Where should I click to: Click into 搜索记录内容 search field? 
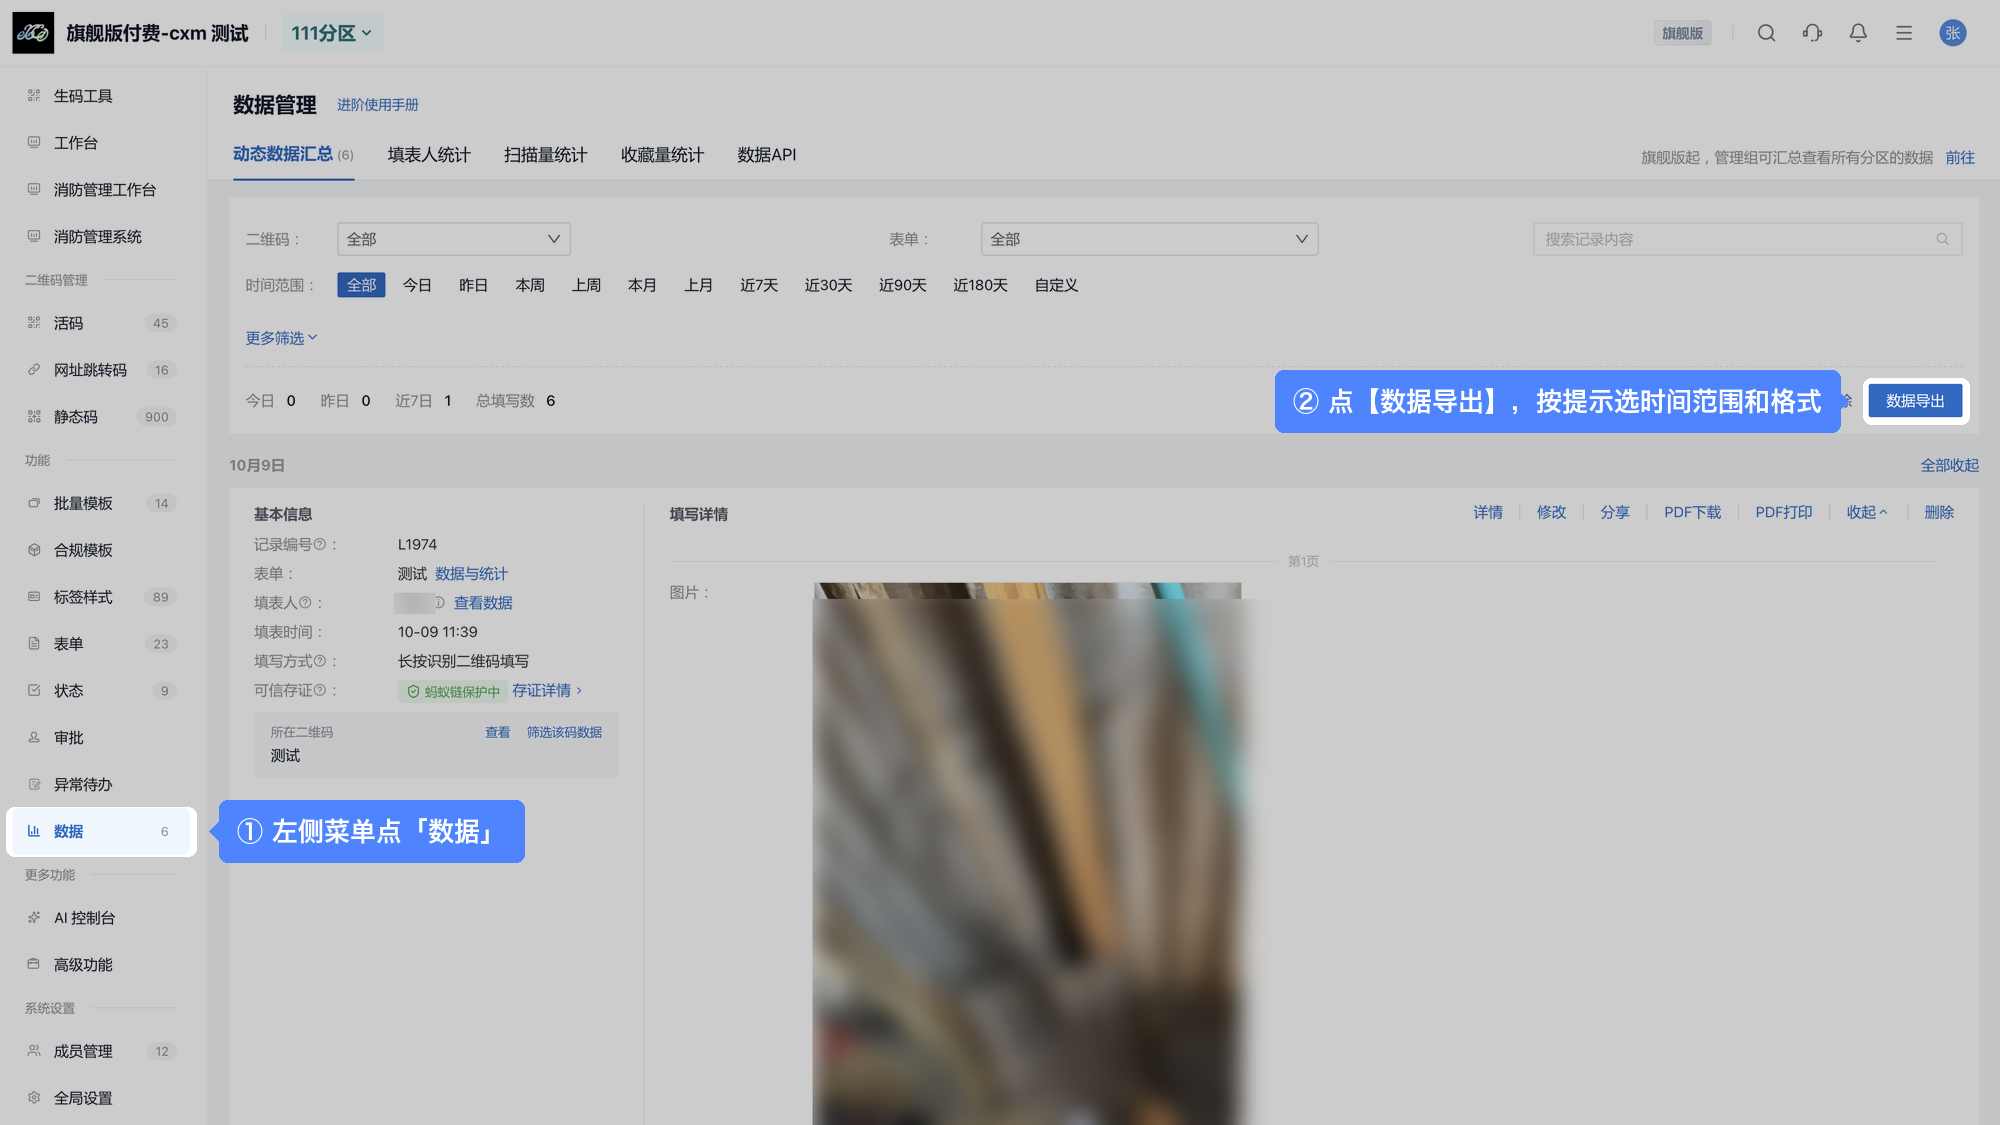coord(1747,239)
